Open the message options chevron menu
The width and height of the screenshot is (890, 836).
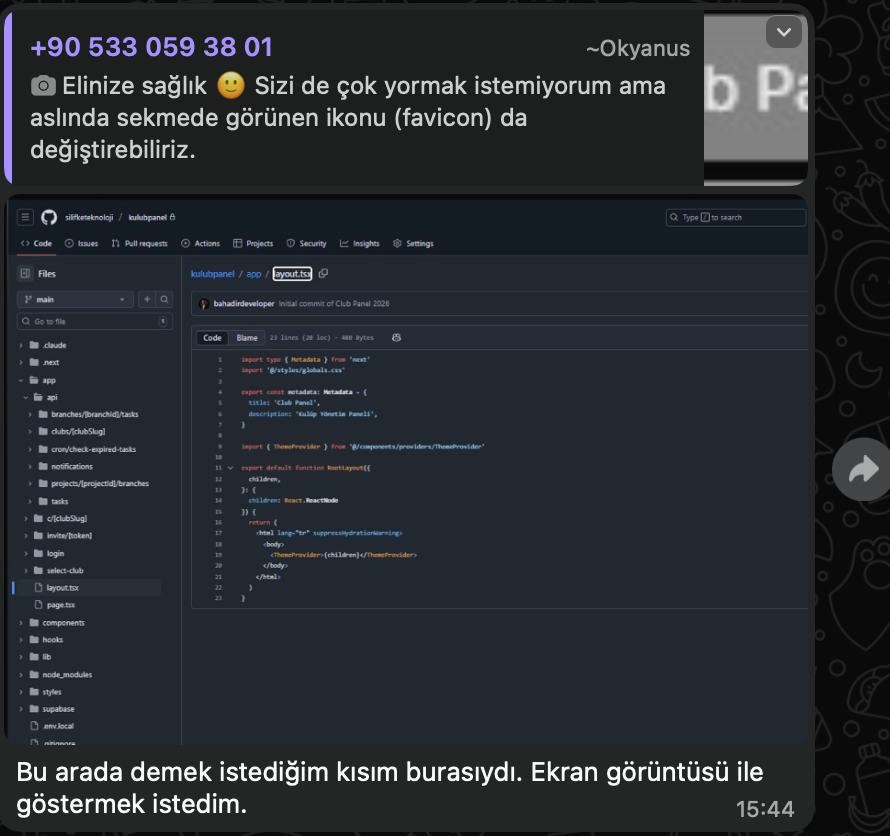[x=783, y=33]
